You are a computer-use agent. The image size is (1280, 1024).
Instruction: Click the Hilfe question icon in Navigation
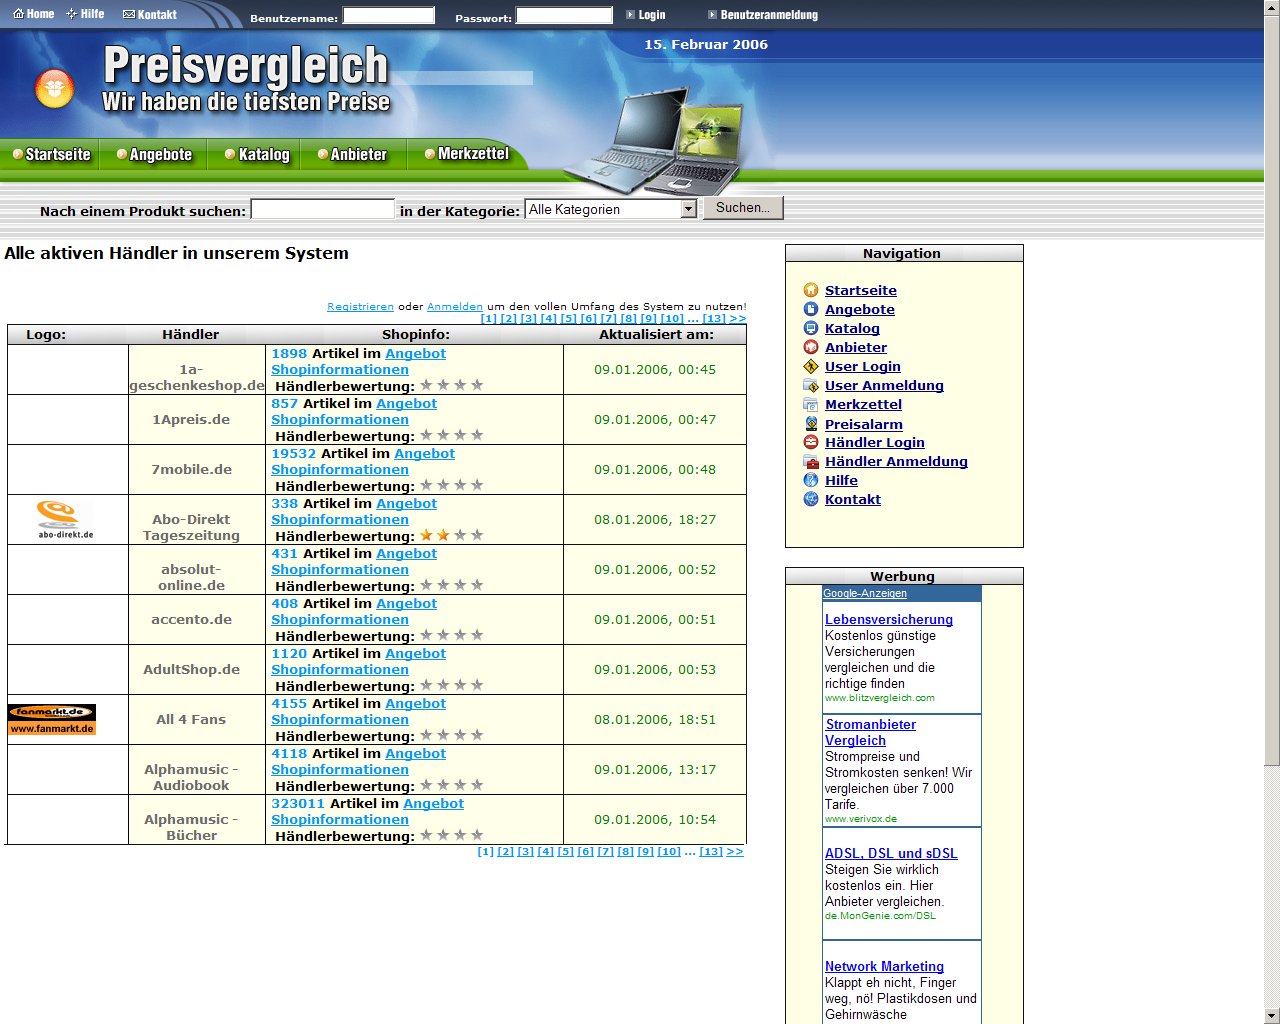(811, 480)
